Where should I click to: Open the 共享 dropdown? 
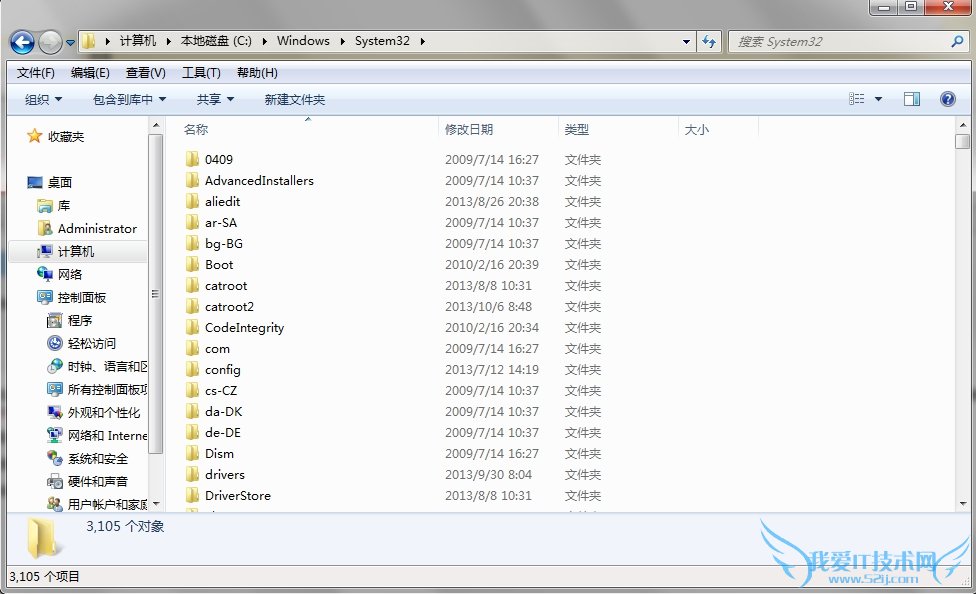point(215,100)
